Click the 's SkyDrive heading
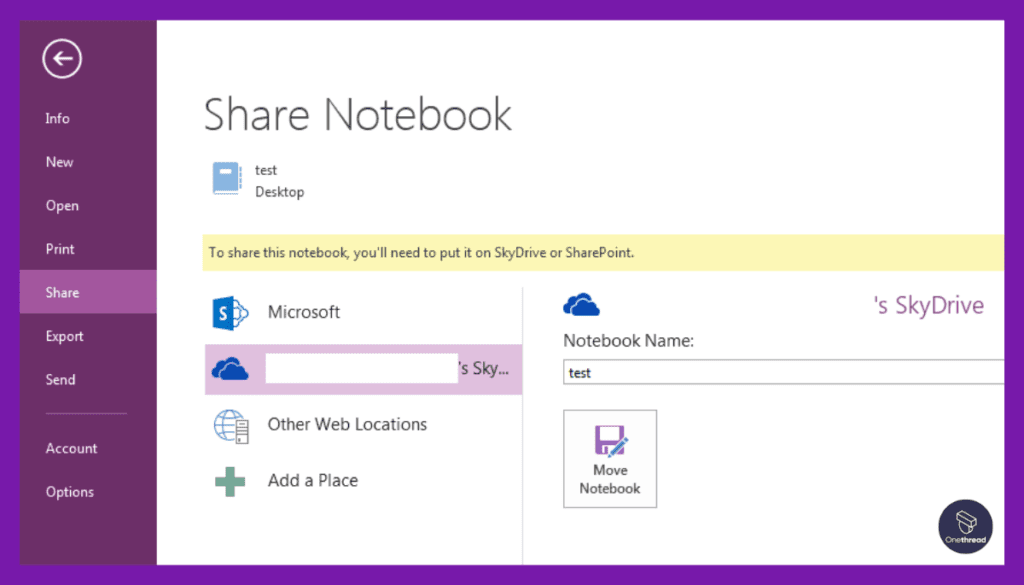Image resolution: width=1024 pixels, height=585 pixels. [x=928, y=305]
